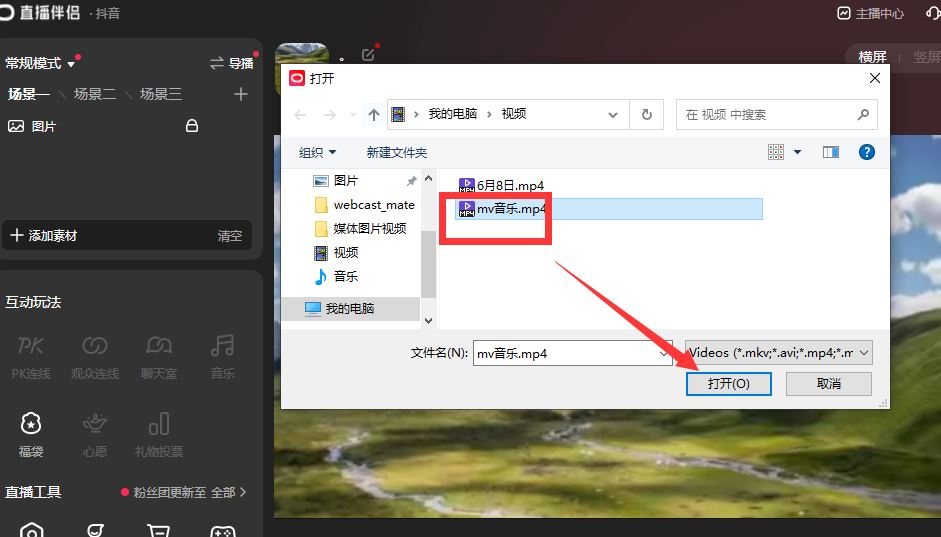
Task: Click search magnifier icon in dialog
Action: [x=863, y=115]
